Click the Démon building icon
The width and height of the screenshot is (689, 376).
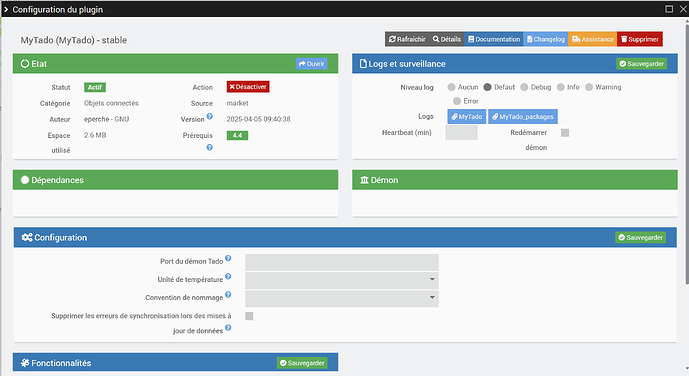coord(364,180)
